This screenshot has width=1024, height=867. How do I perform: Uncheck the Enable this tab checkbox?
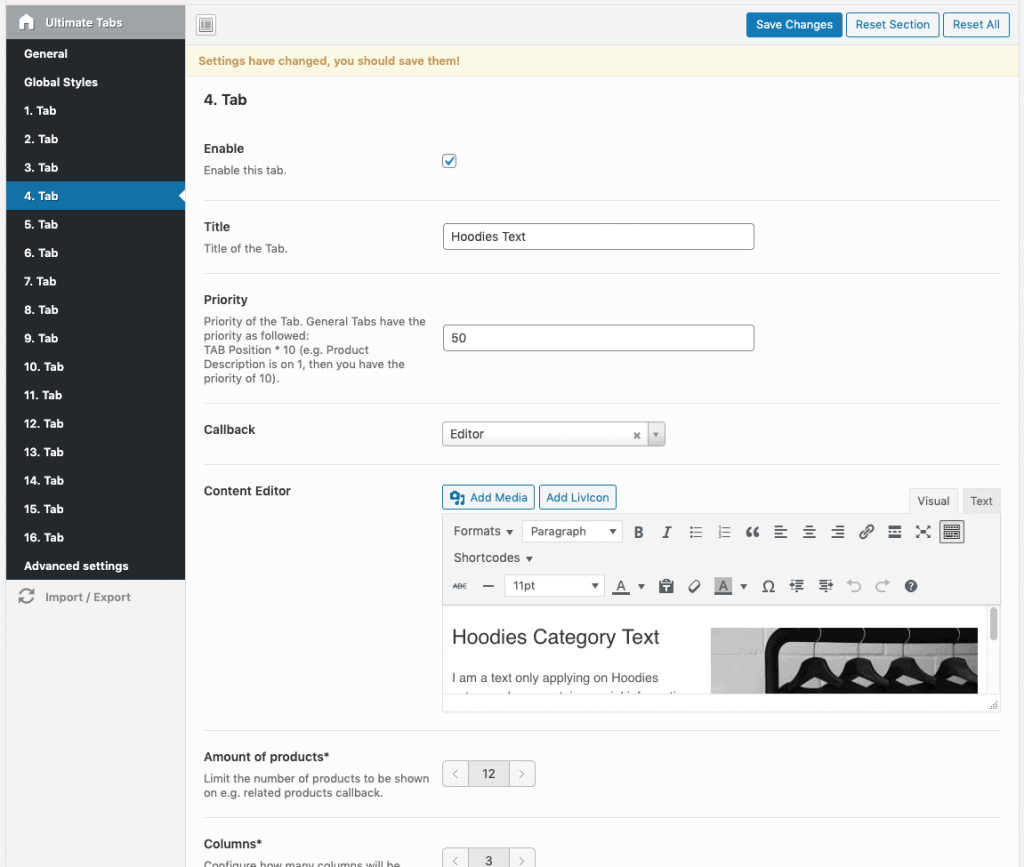(449, 161)
